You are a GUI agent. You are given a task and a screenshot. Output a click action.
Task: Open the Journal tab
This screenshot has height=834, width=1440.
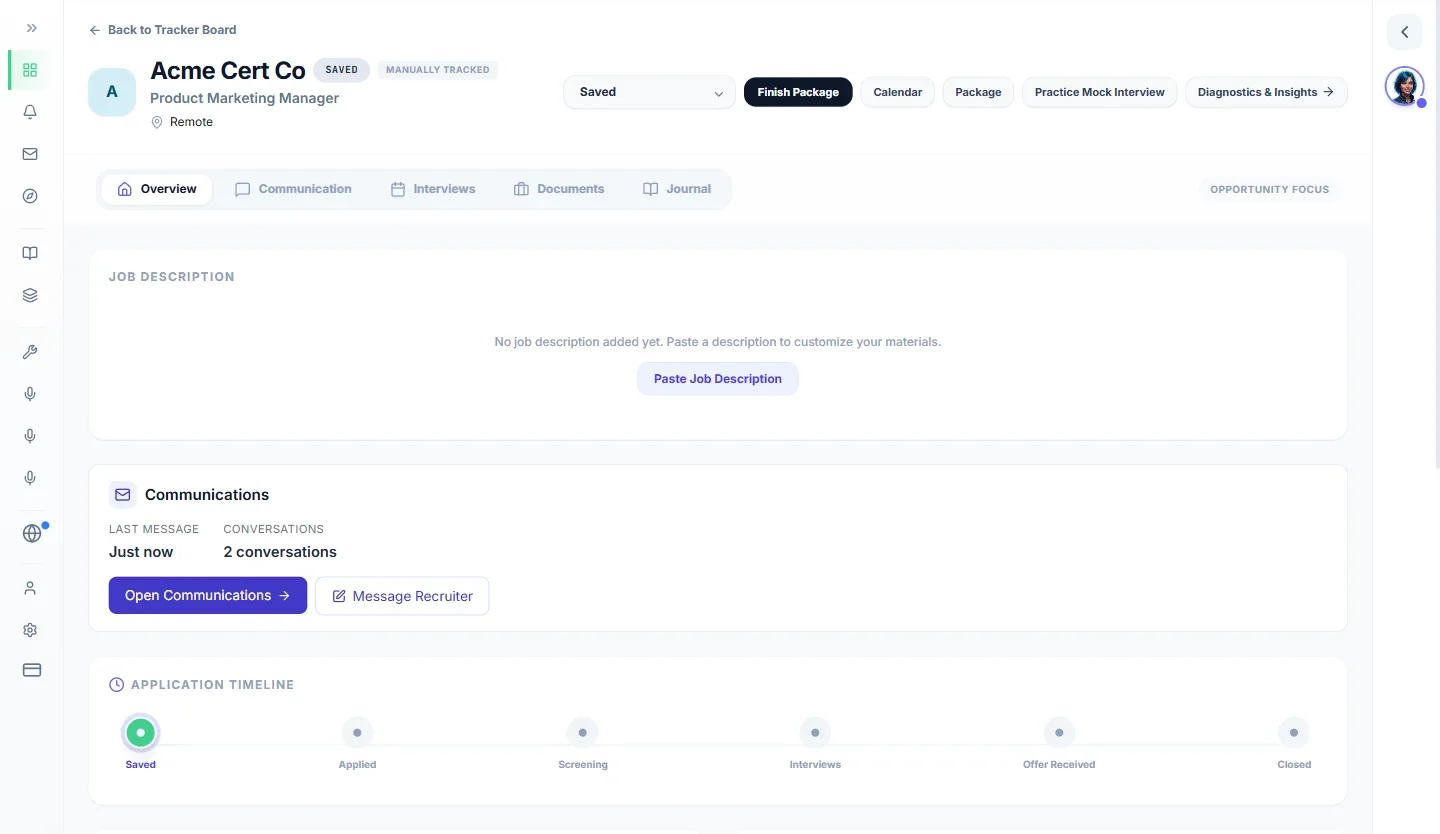tap(677, 189)
